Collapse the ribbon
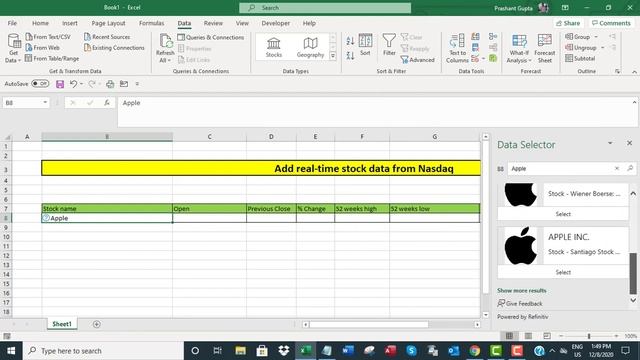640x360 pixels. [x=634, y=72]
